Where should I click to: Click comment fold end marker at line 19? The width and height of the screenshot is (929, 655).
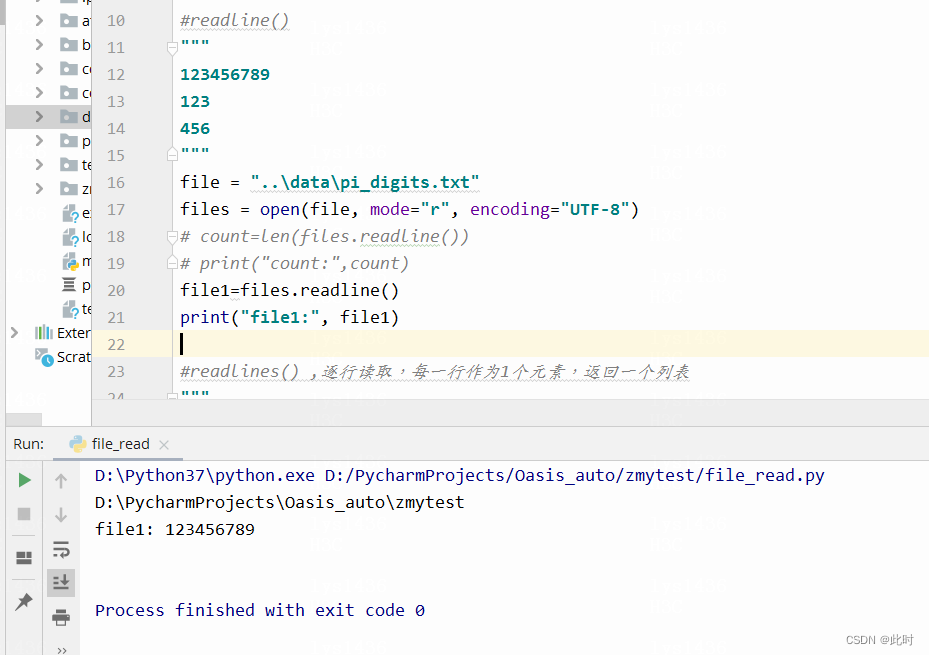click(172, 262)
